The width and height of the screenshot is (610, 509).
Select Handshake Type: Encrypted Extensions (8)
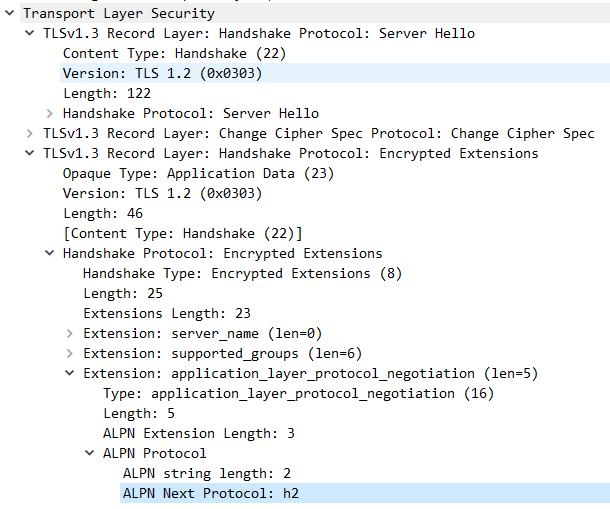[242, 274]
